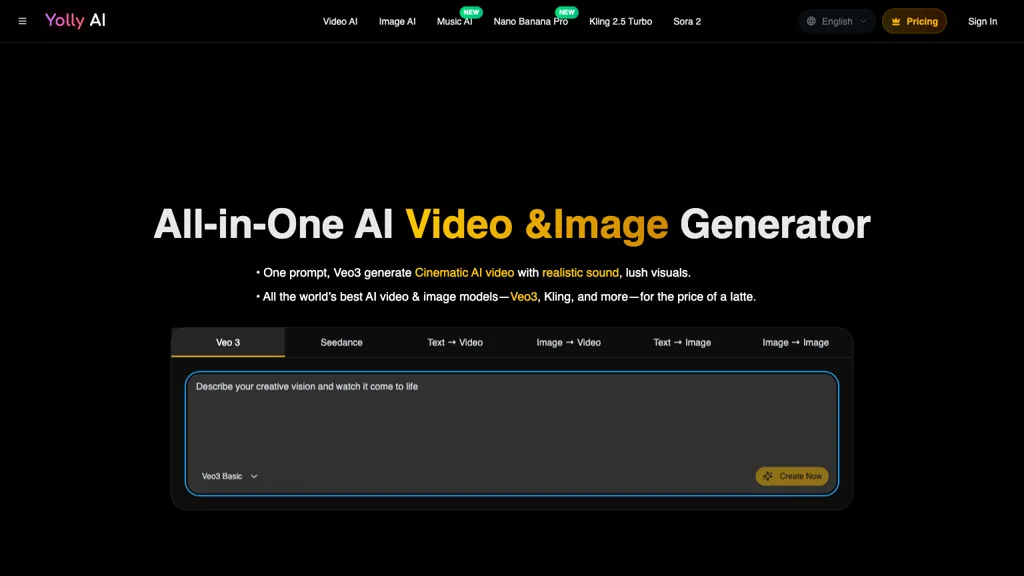1024x576 pixels.
Task: Navigate to Kling 2.5 Turbo
Action: pos(620,22)
